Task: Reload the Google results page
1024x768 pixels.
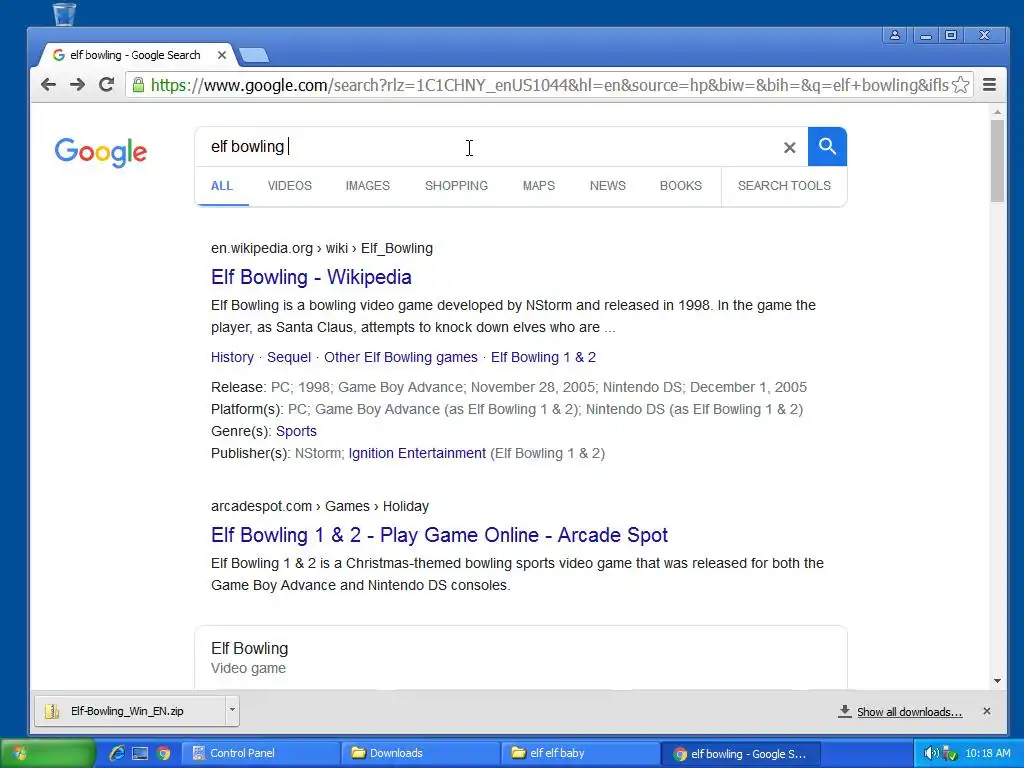Action: (x=106, y=85)
